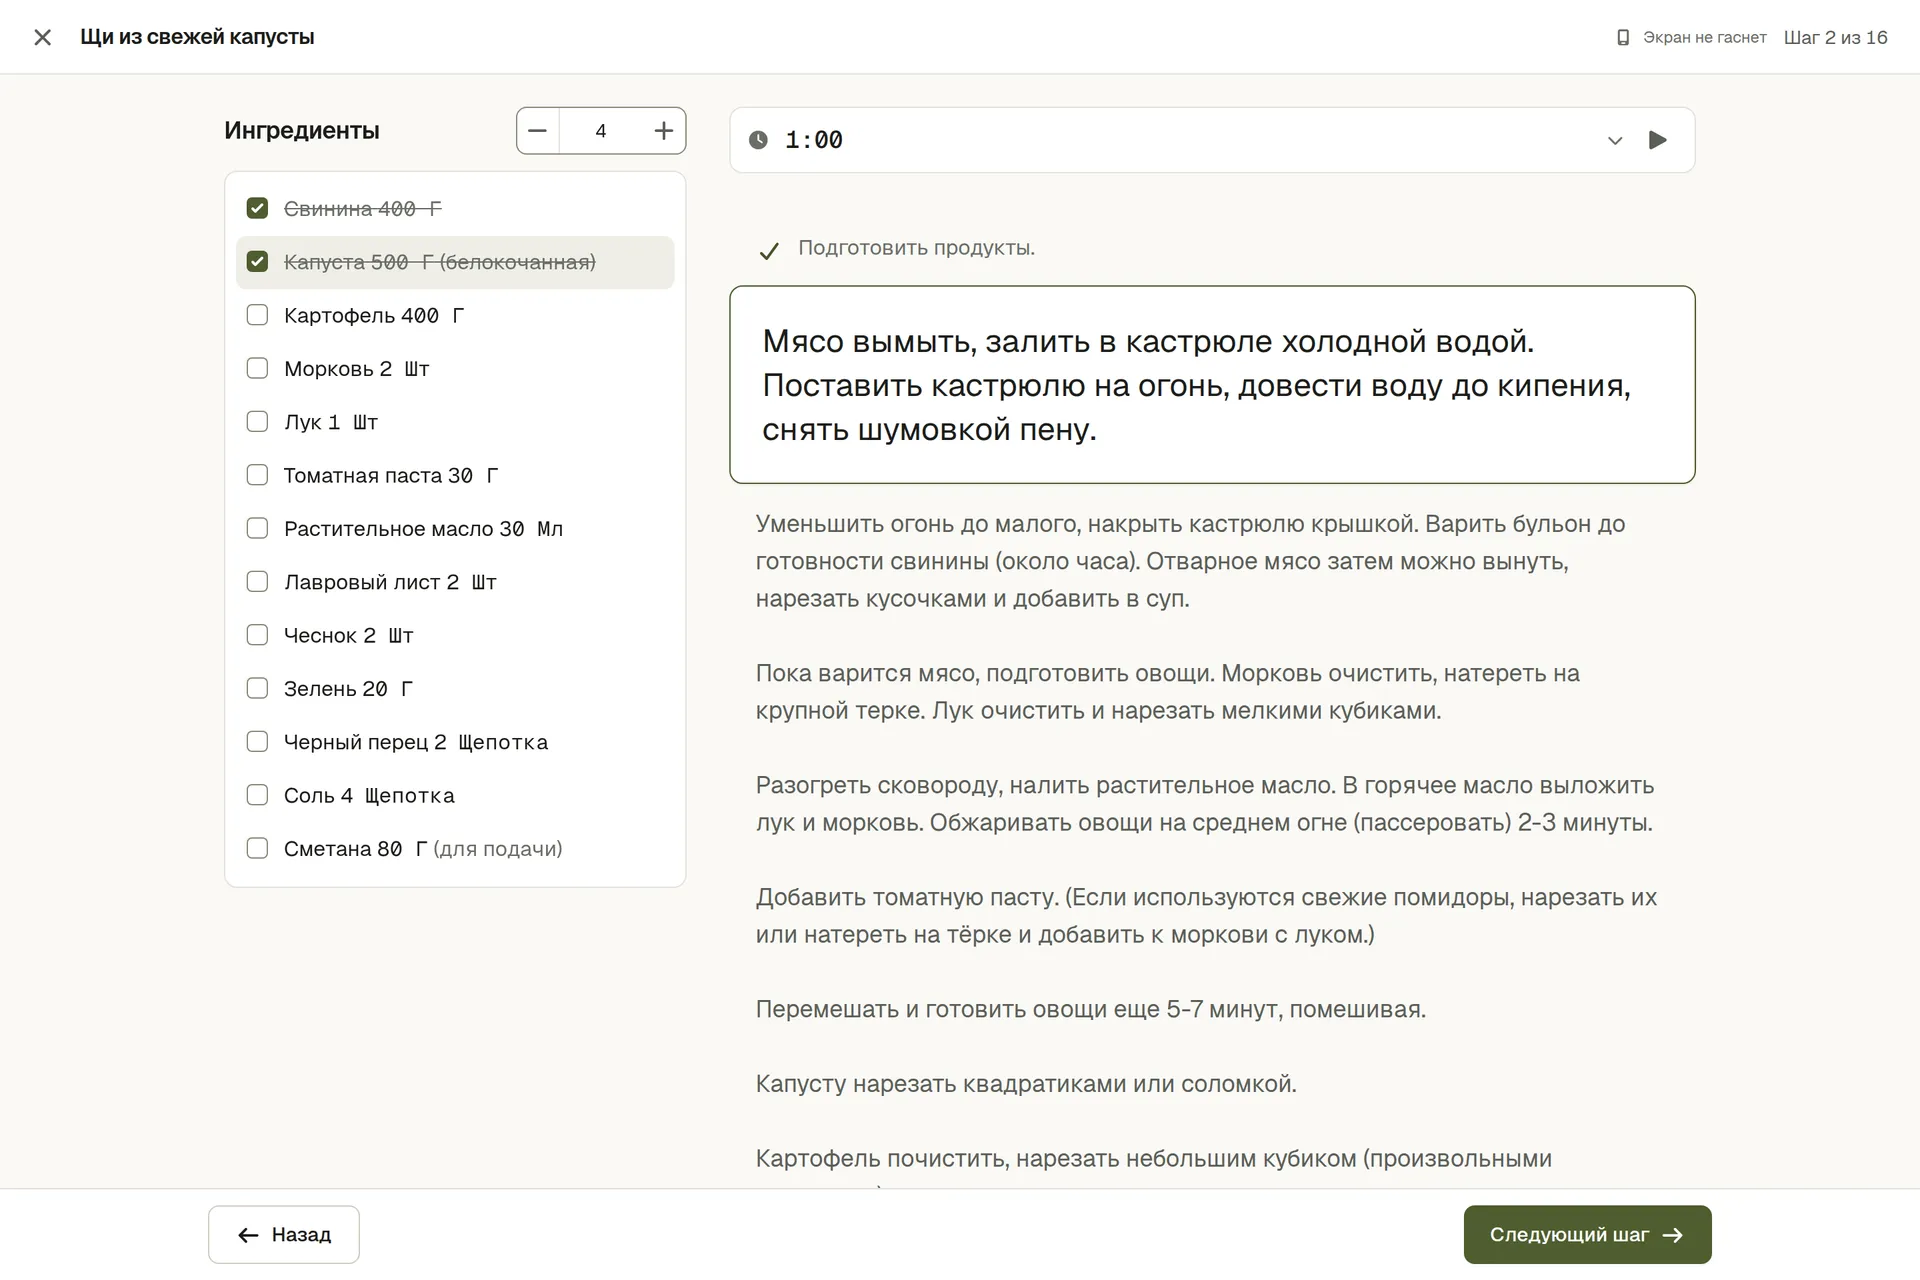Screen dimensions: 1920x1280
Task: Check the Сметана 80 Г ingredient
Action: pos(257,848)
